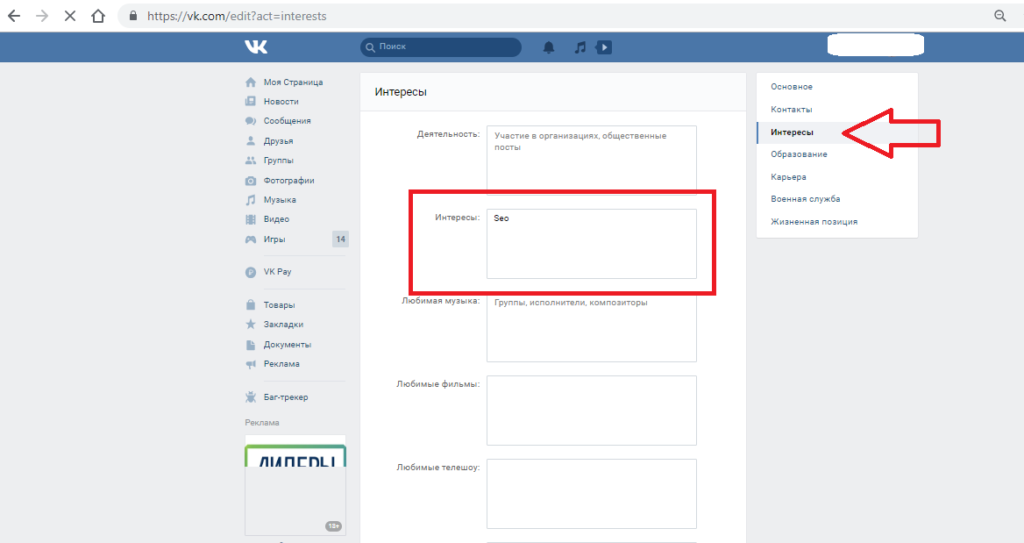
Task: Open Моя Страница in left sidebar
Action: click(292, 82)
